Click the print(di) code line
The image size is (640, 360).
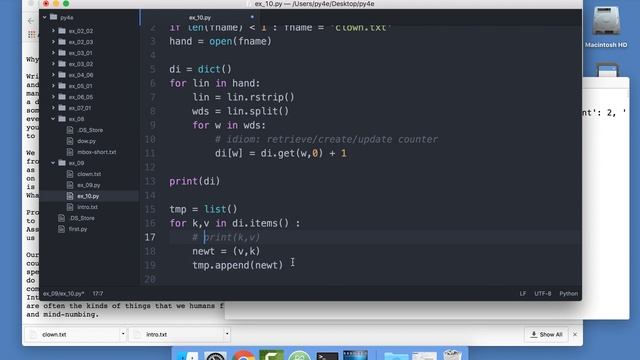195,181
